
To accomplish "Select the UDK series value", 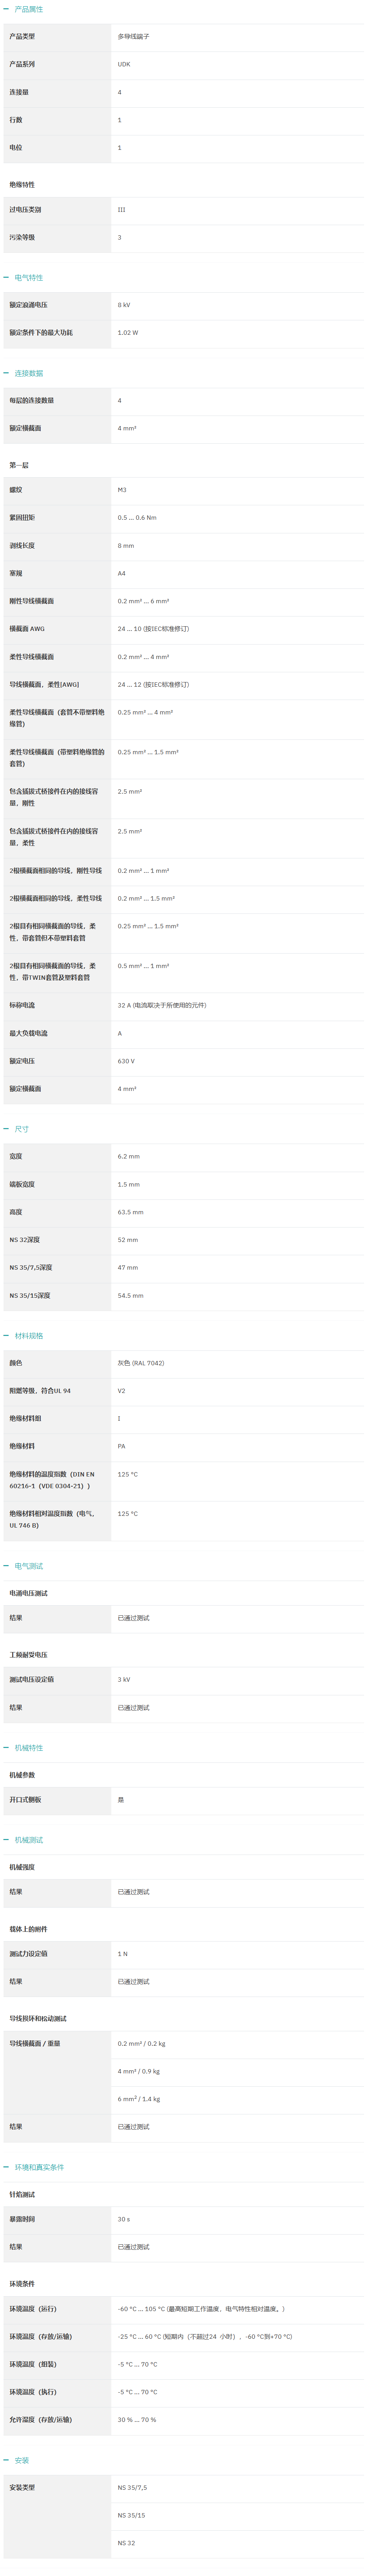I will [124, 64].
